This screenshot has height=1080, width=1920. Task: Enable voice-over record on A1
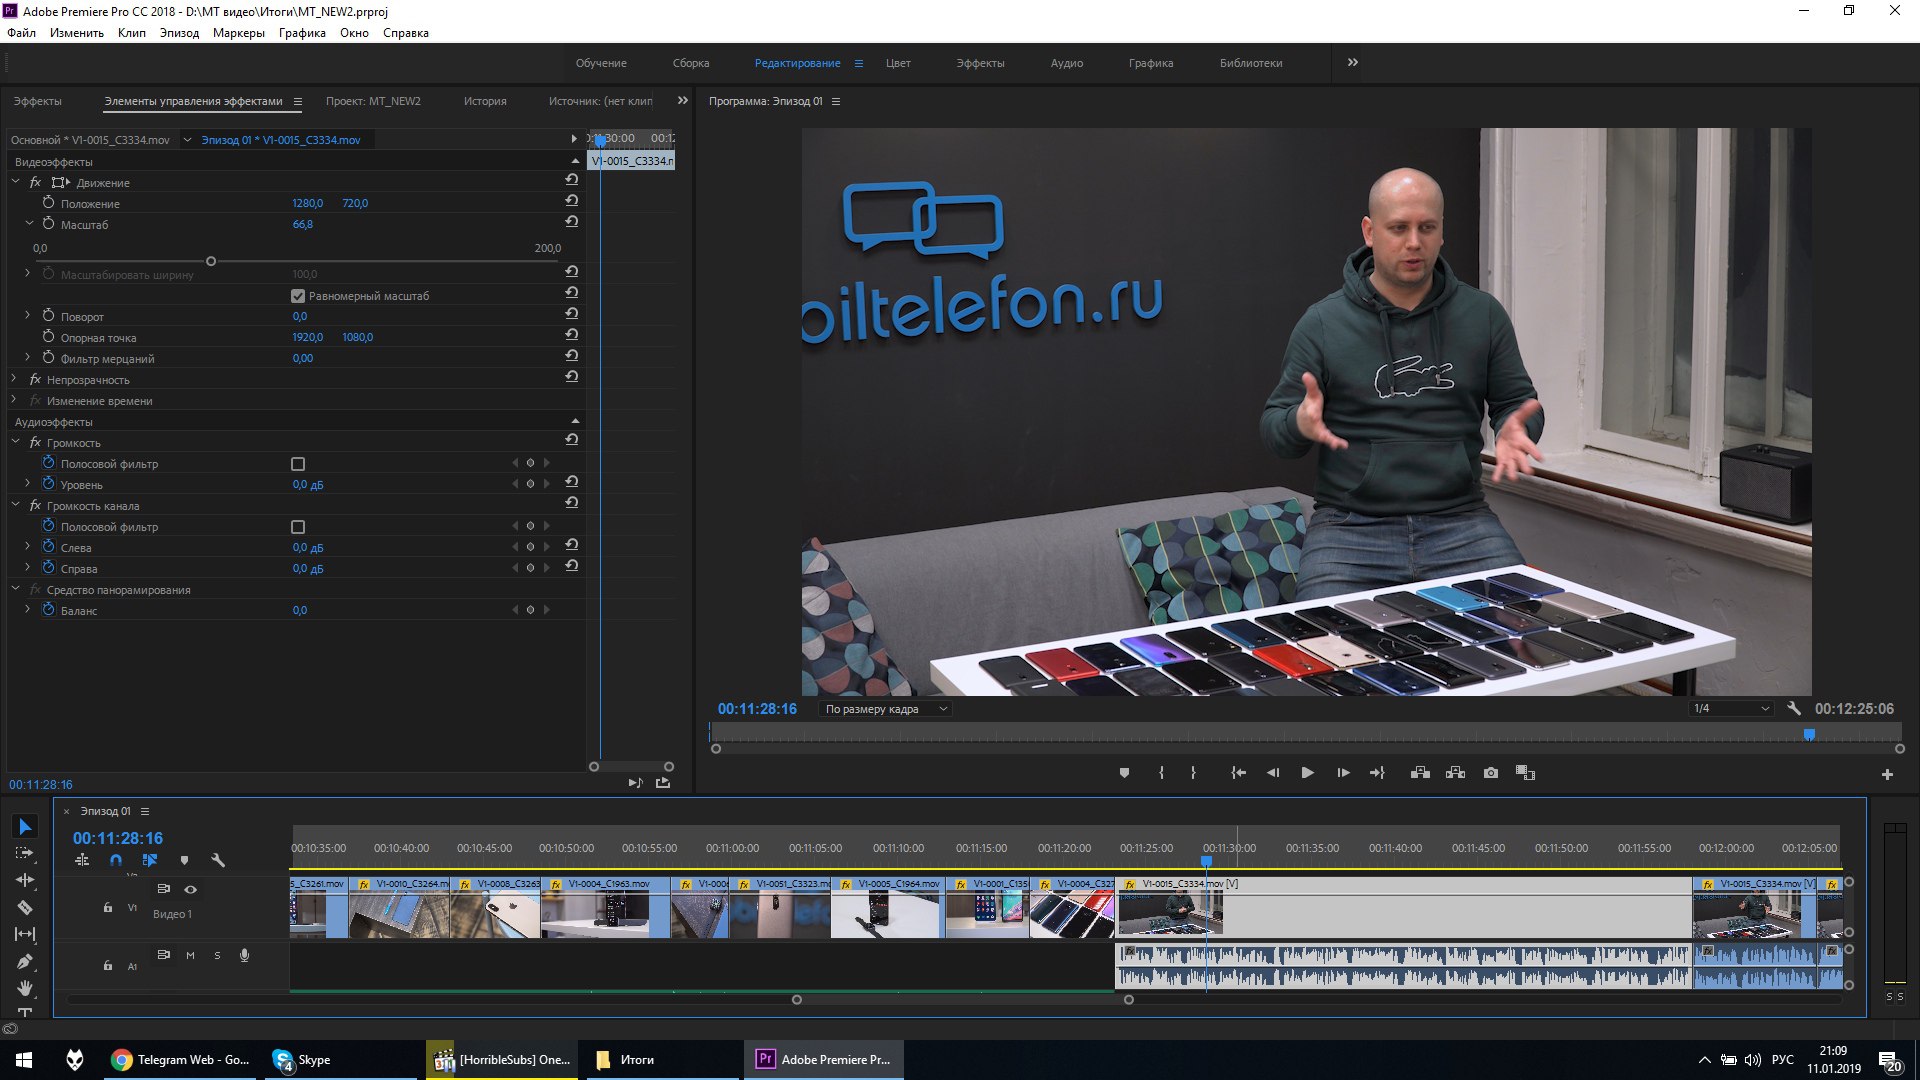click(244, 955)
